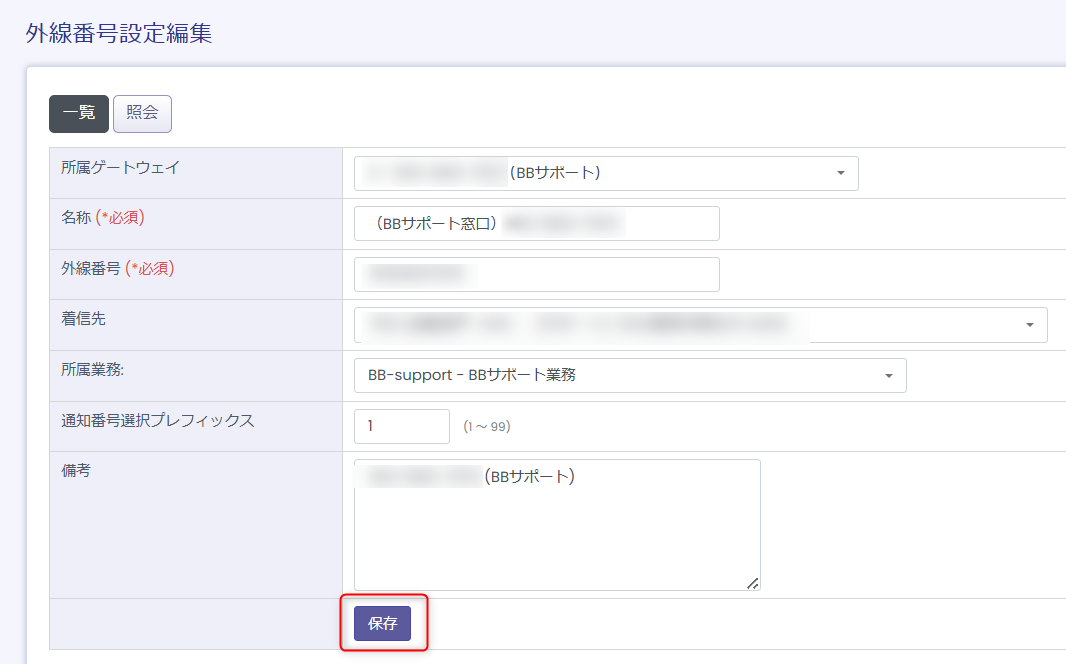Viewport: 1066px width, 664px height.
Task: Click the 通知番号選択プレフィックス label
Action: coord(158,421)
